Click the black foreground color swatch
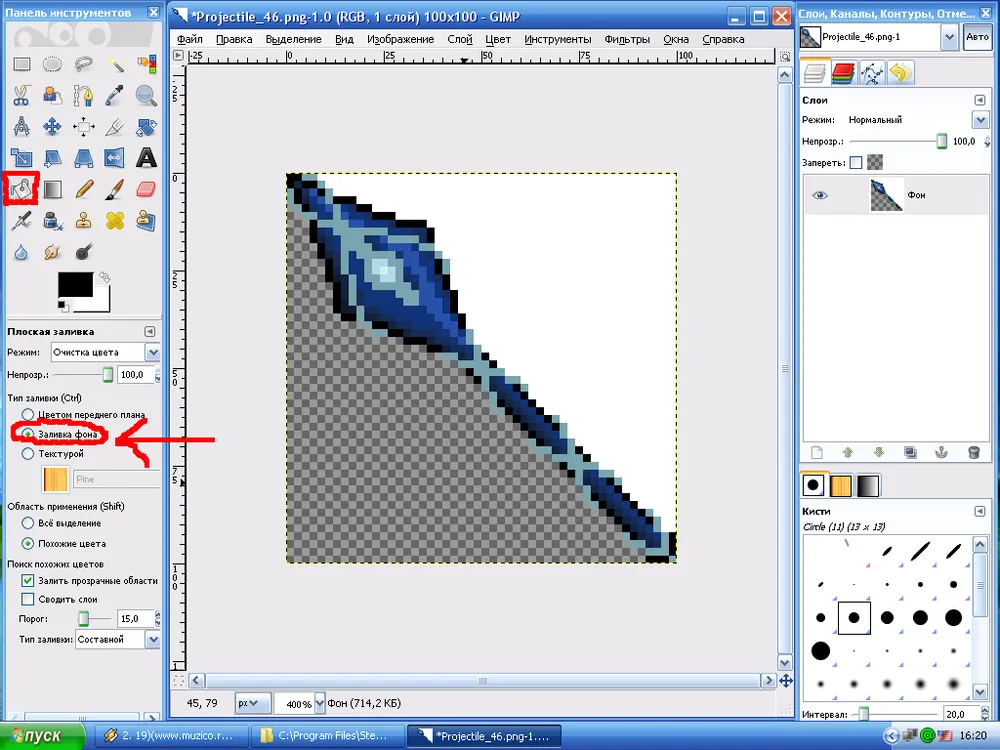The height and width of the screenshot is (750, 1000). tap(75, 285)
